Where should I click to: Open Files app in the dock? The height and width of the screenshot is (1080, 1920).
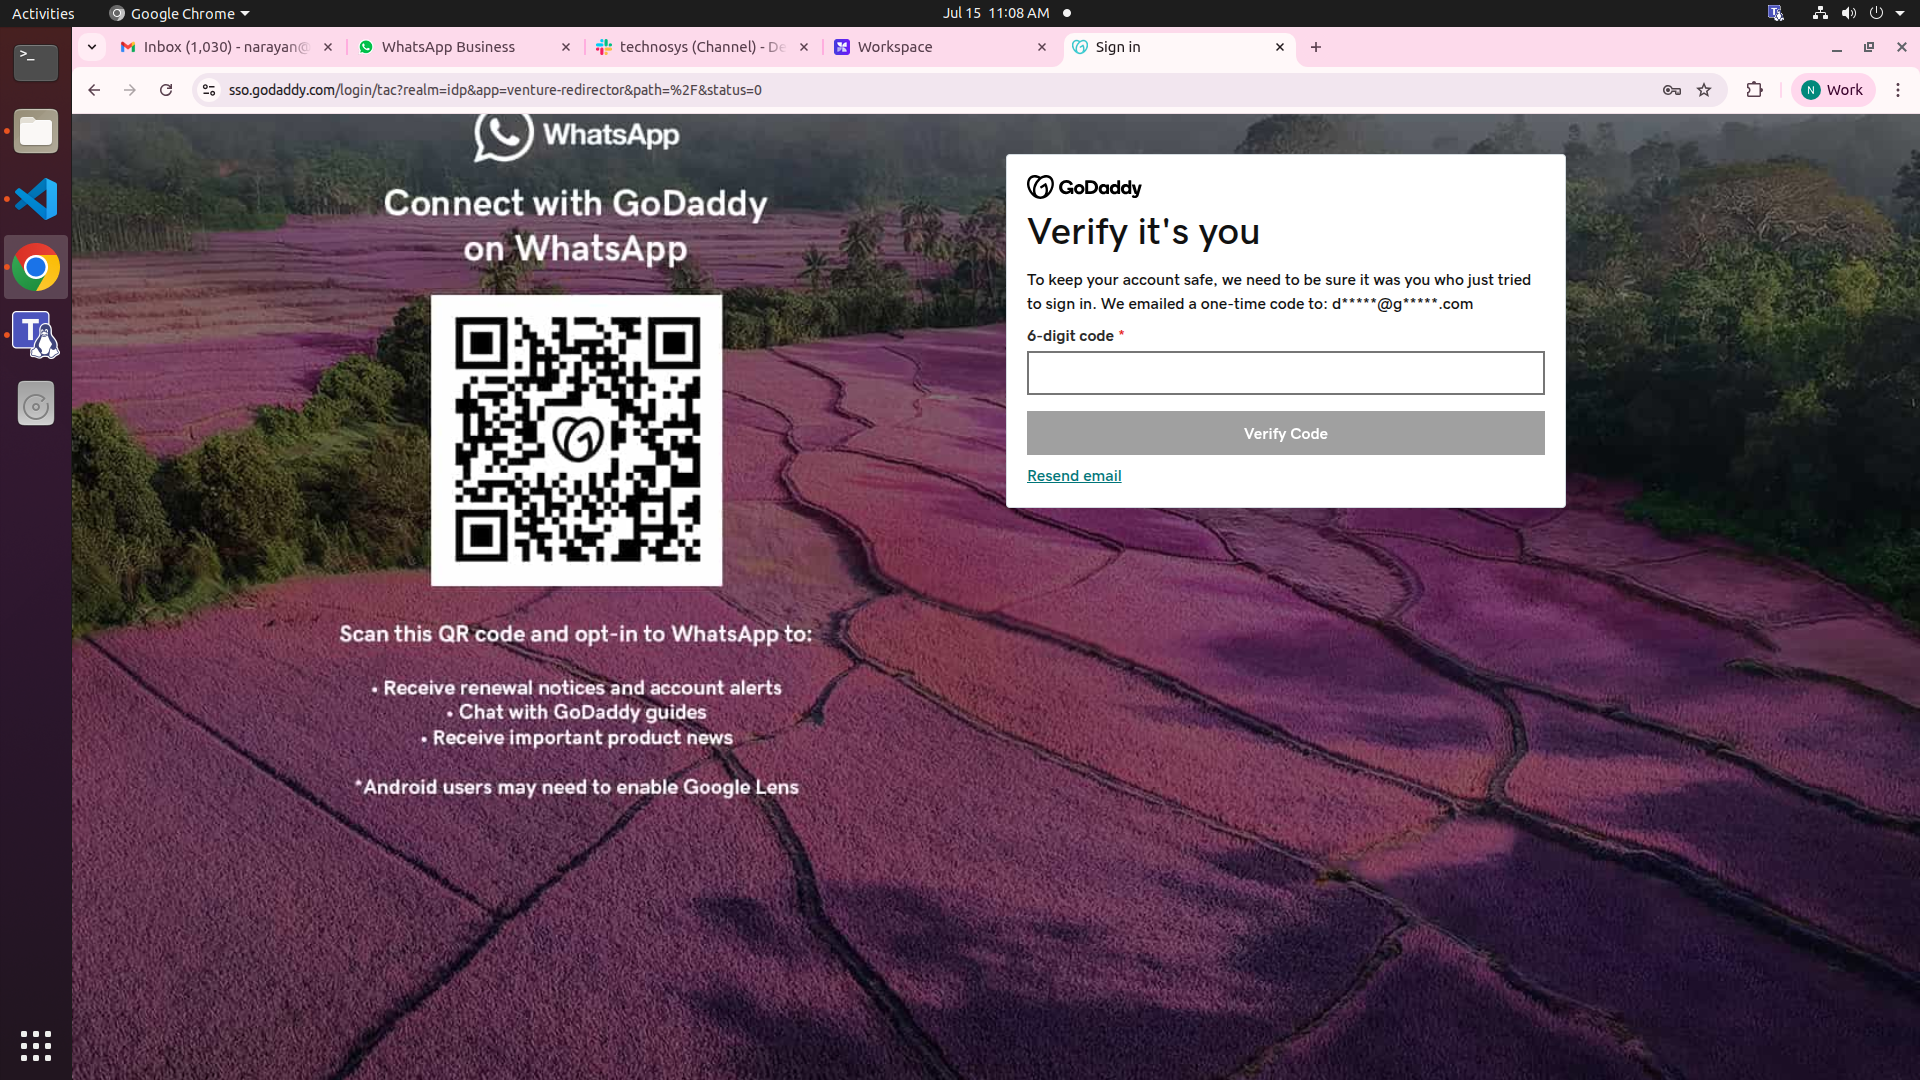[36, 131]
